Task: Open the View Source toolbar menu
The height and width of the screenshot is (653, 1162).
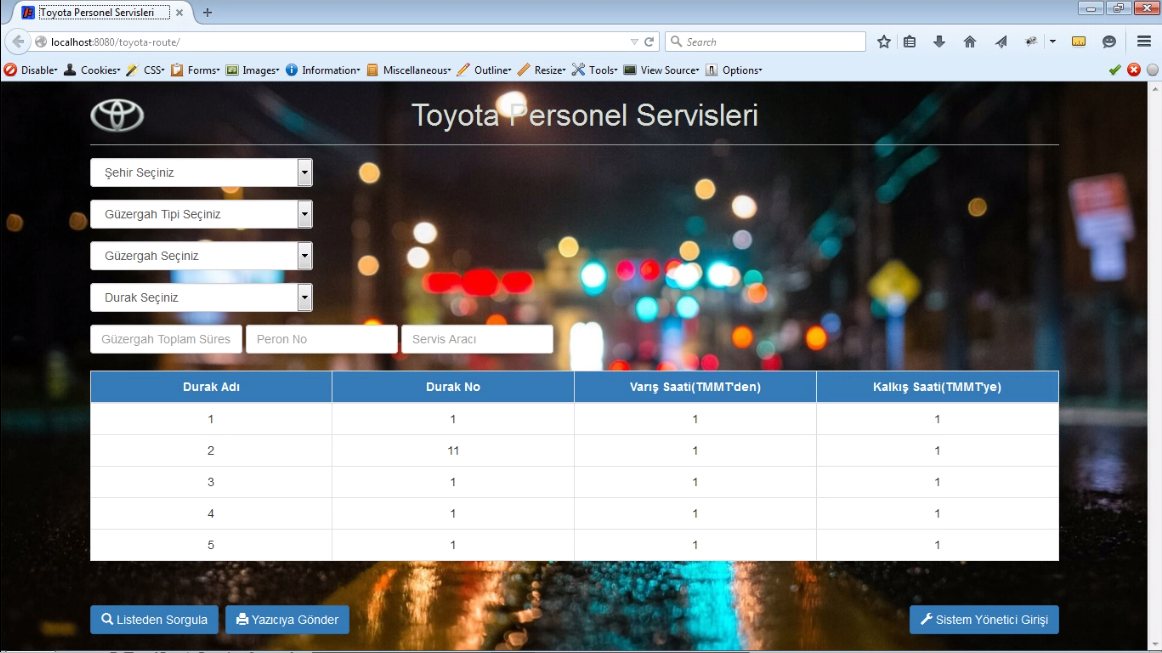Action: 661,70
